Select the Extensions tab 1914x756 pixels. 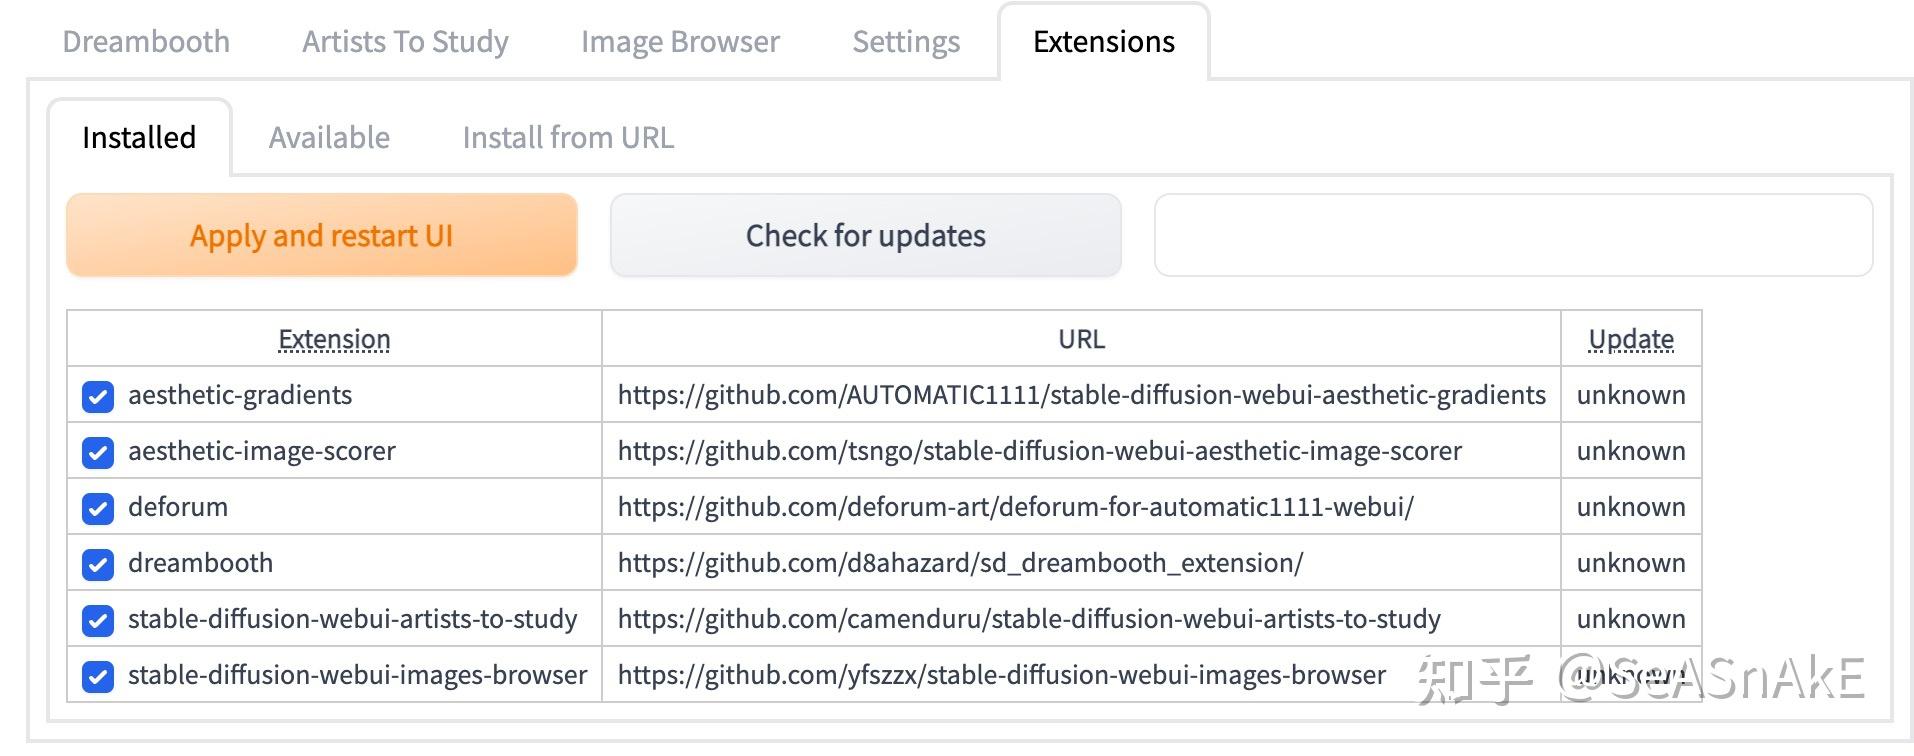coord(1104,42)
